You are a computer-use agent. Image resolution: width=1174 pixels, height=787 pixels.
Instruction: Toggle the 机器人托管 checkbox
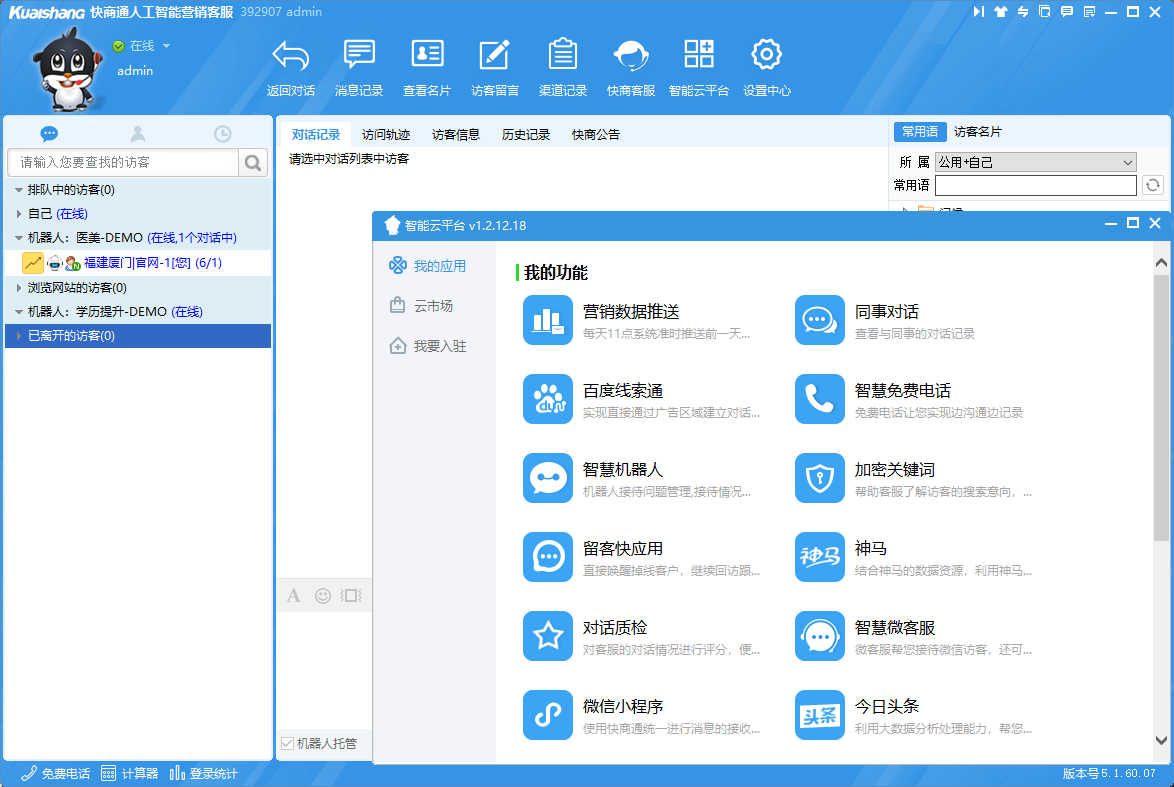coord(288,743)
